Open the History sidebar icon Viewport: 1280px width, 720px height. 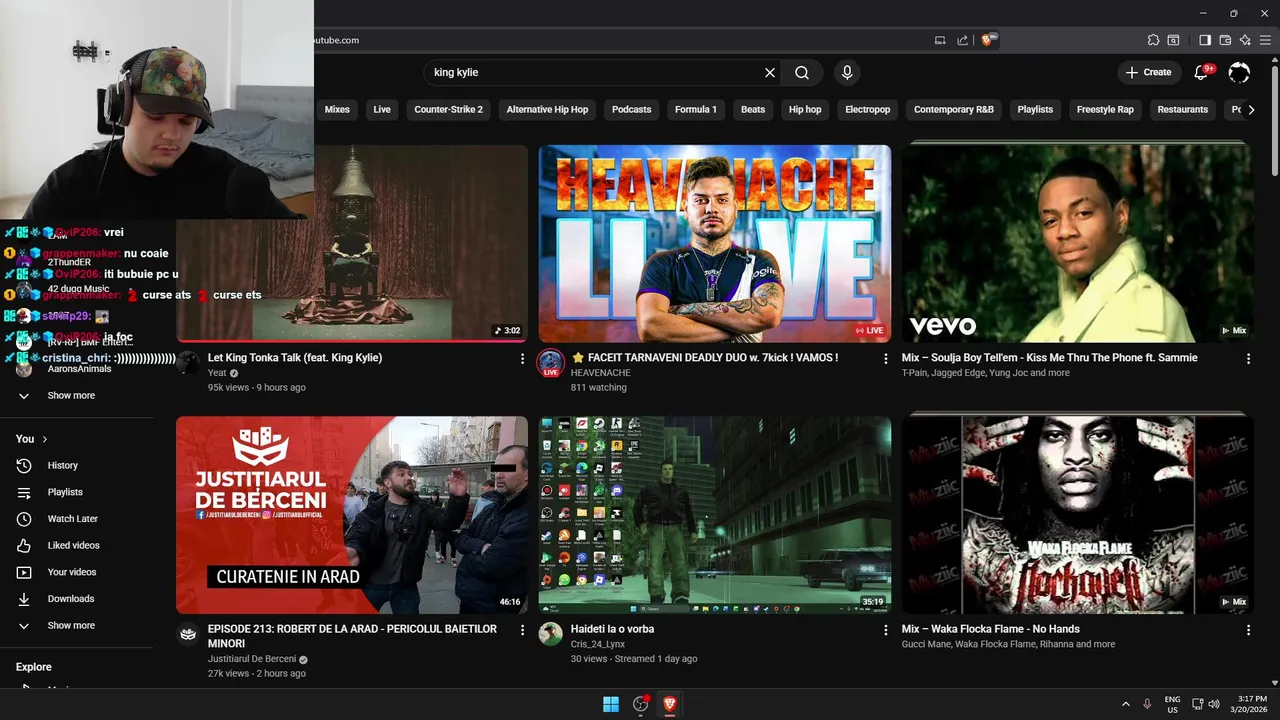24,465
